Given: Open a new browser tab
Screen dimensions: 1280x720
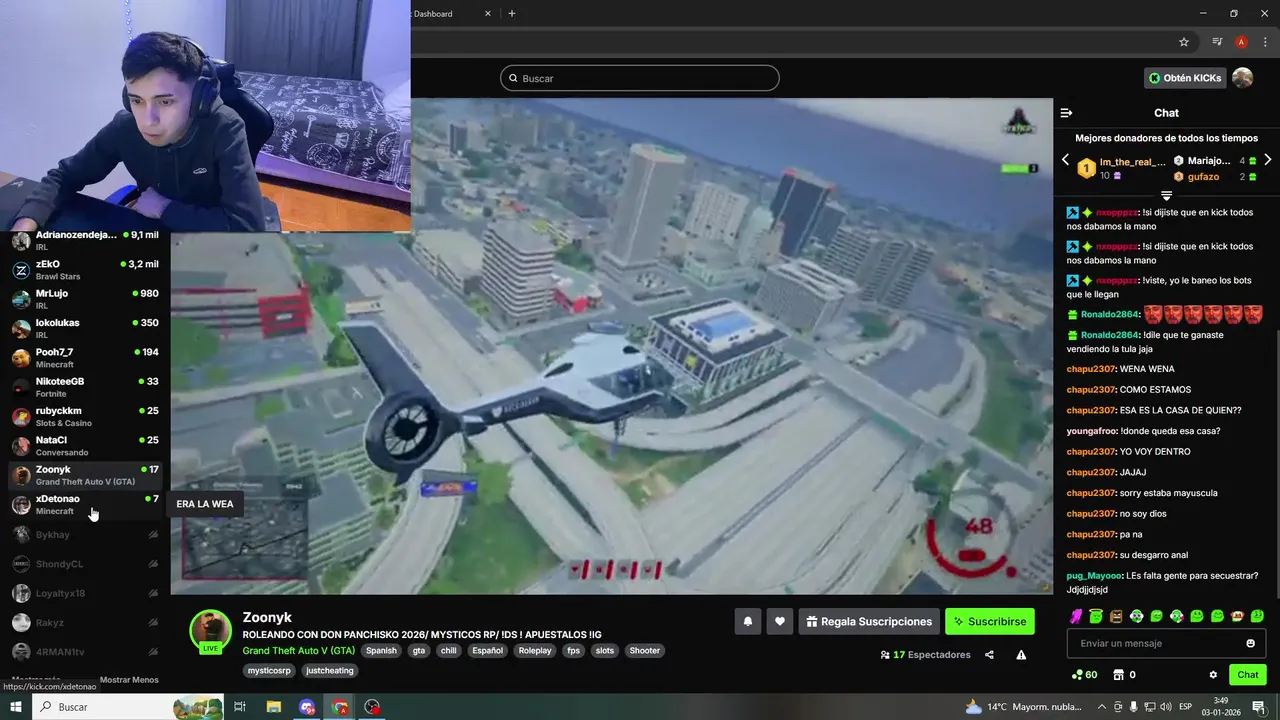Looking at the screenshot, I should click(512, 14).
